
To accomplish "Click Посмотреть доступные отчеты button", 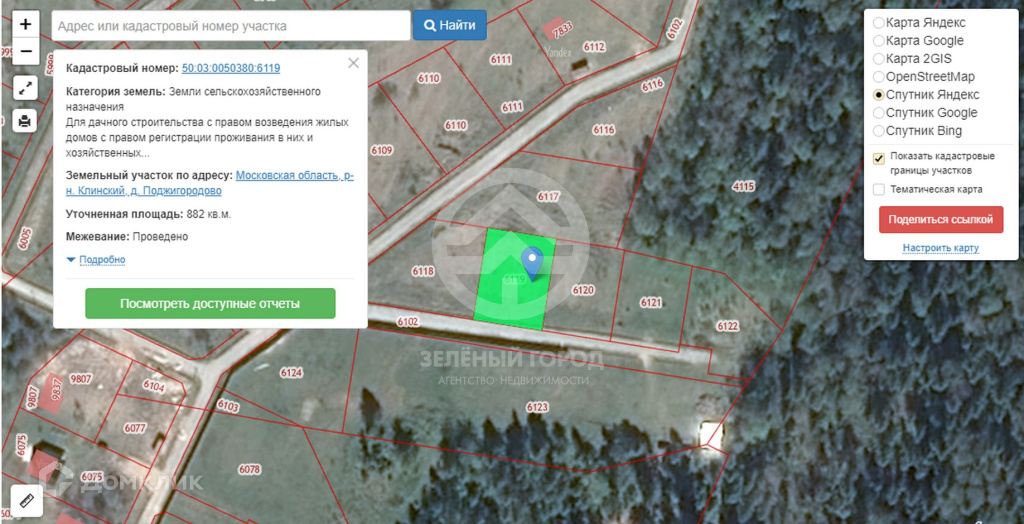I will click(210, 304).
